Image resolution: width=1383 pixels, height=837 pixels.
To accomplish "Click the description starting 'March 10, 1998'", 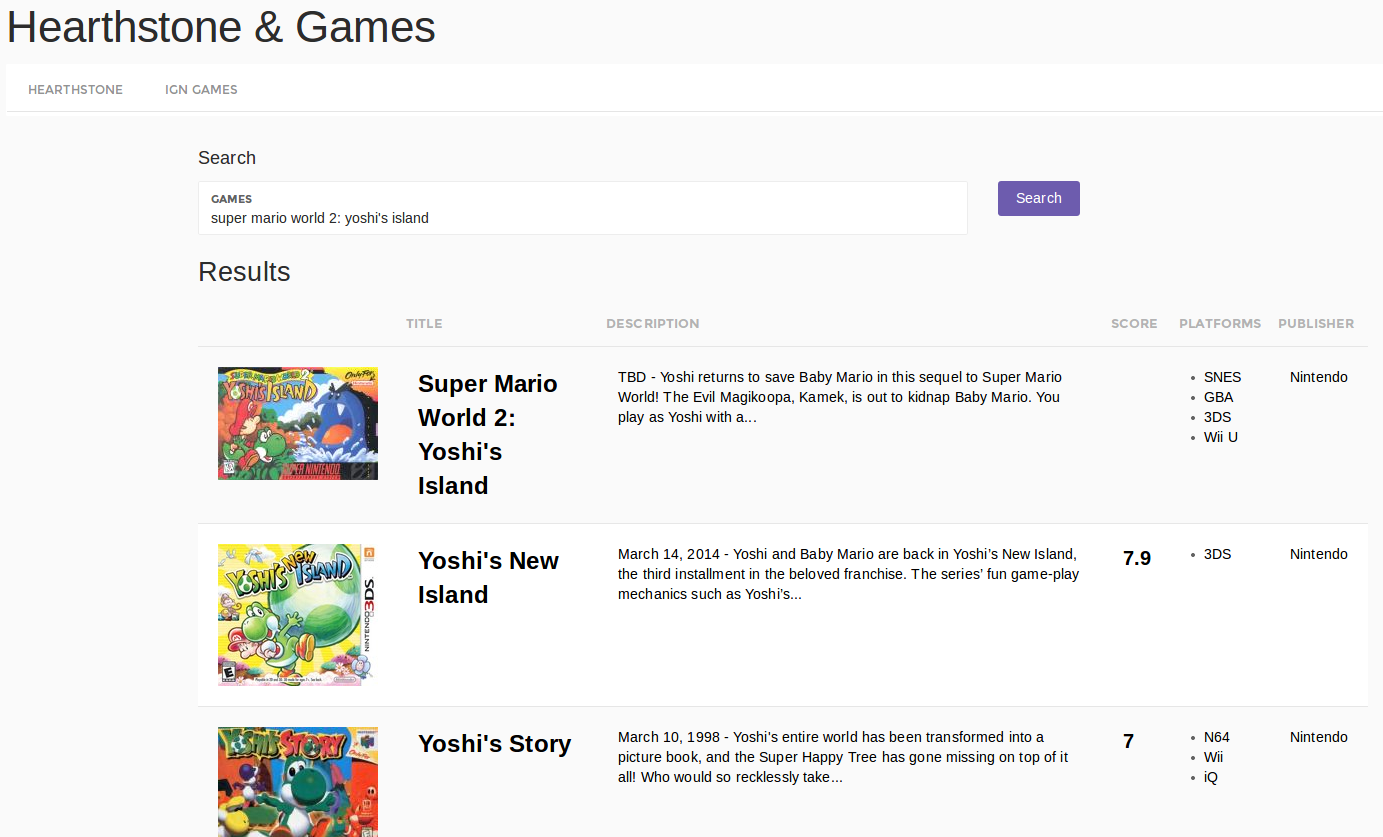I will pyautogui.click(x=843, y=757).
